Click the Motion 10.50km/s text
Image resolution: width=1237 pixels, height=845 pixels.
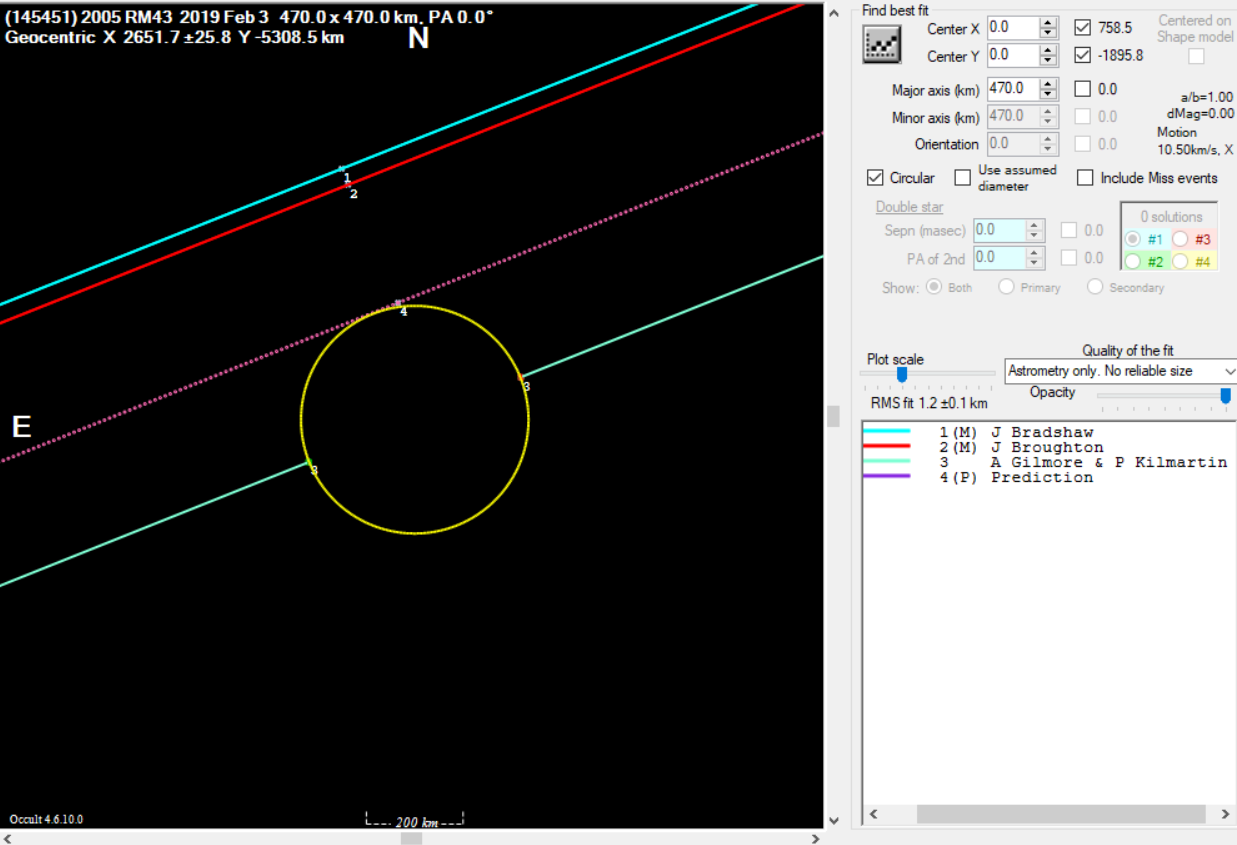pyautogui.click(x=1195, y=141)
